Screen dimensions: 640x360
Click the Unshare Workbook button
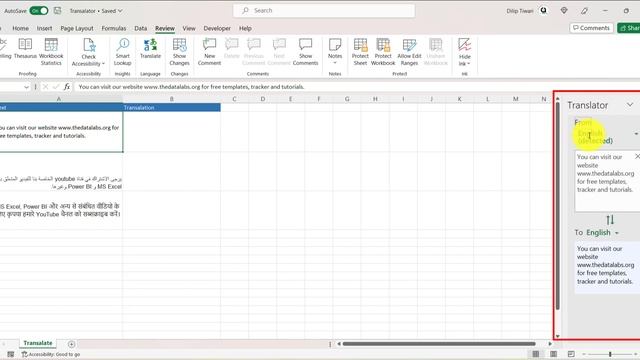pos(436,52)
